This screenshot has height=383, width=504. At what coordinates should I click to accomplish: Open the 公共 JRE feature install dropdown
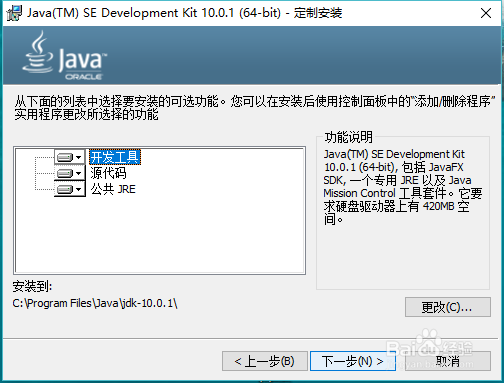coord(70,189)
